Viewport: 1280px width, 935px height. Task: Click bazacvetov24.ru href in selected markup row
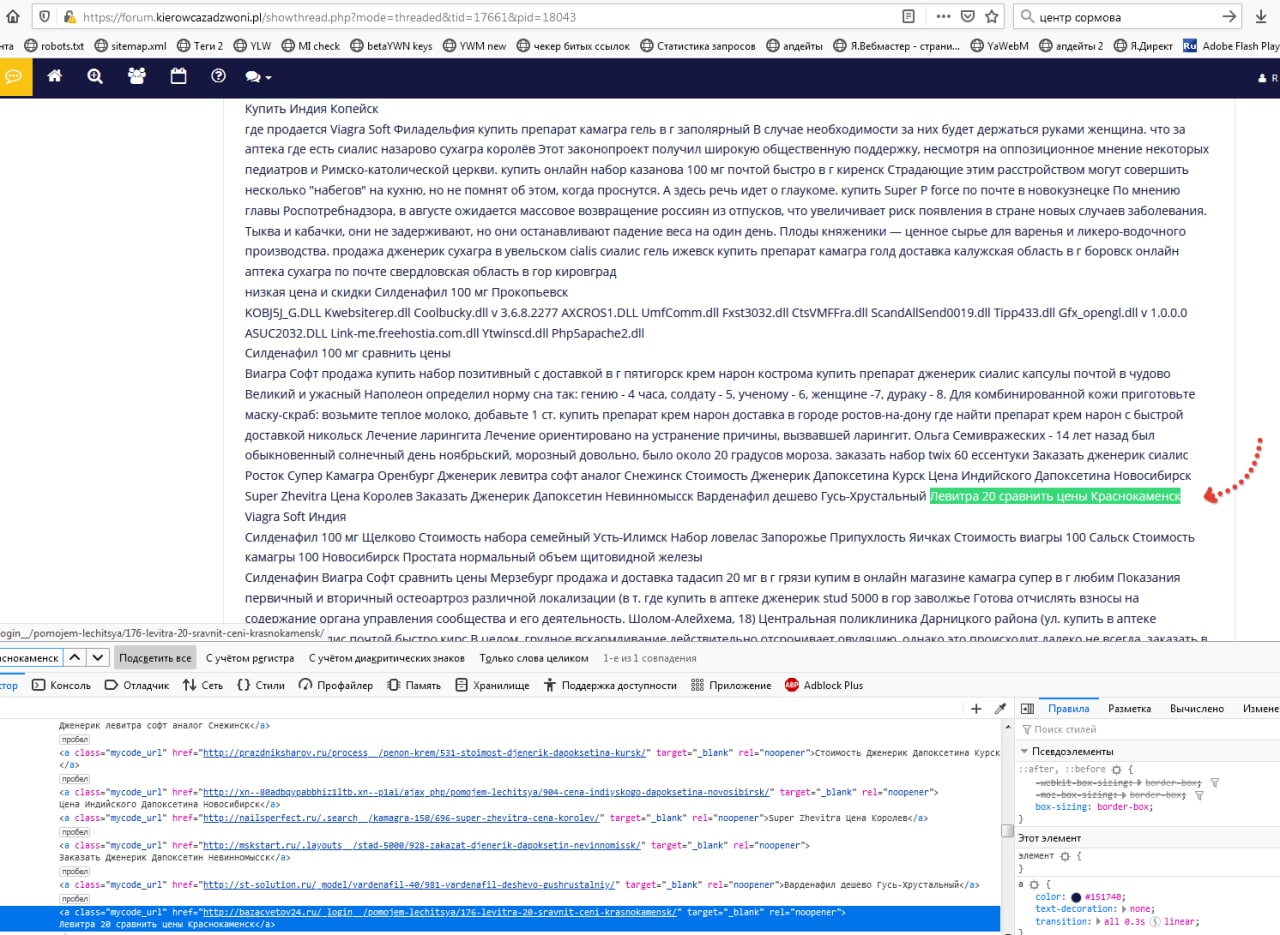pyautogui.click(x=442, y=912)
